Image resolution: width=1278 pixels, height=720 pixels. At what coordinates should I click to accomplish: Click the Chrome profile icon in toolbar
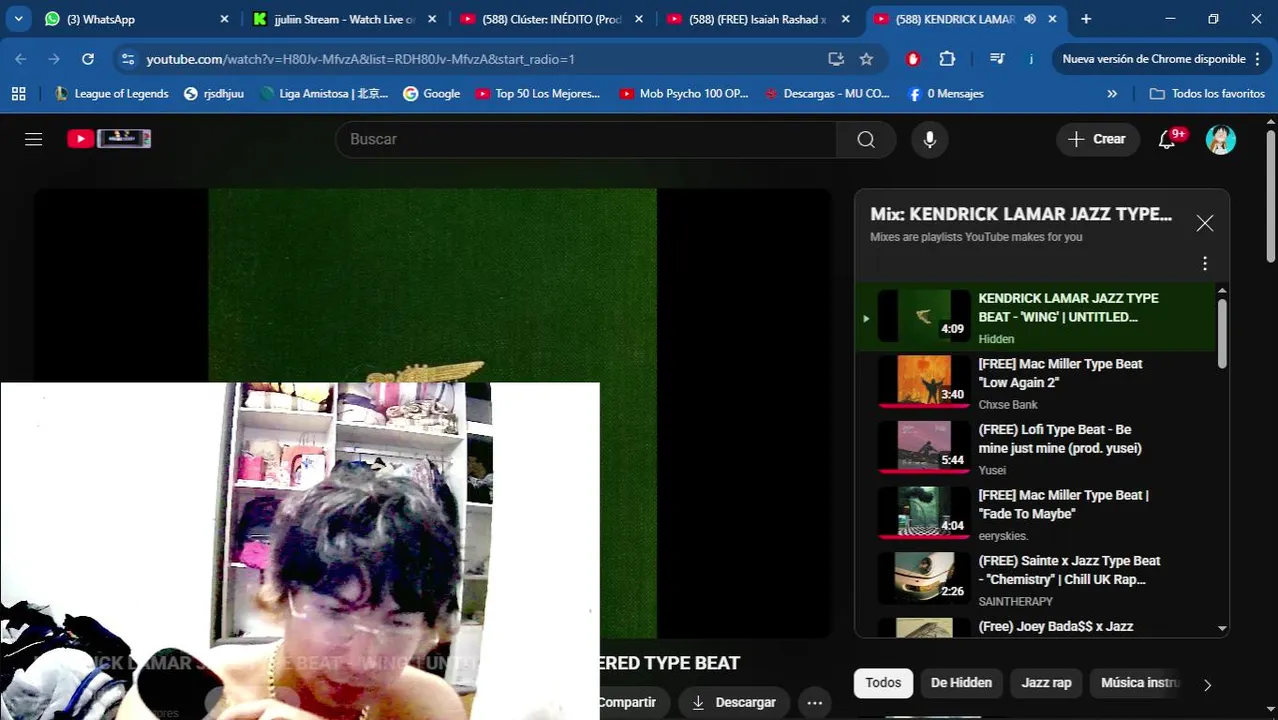[x=1031, y=59]
